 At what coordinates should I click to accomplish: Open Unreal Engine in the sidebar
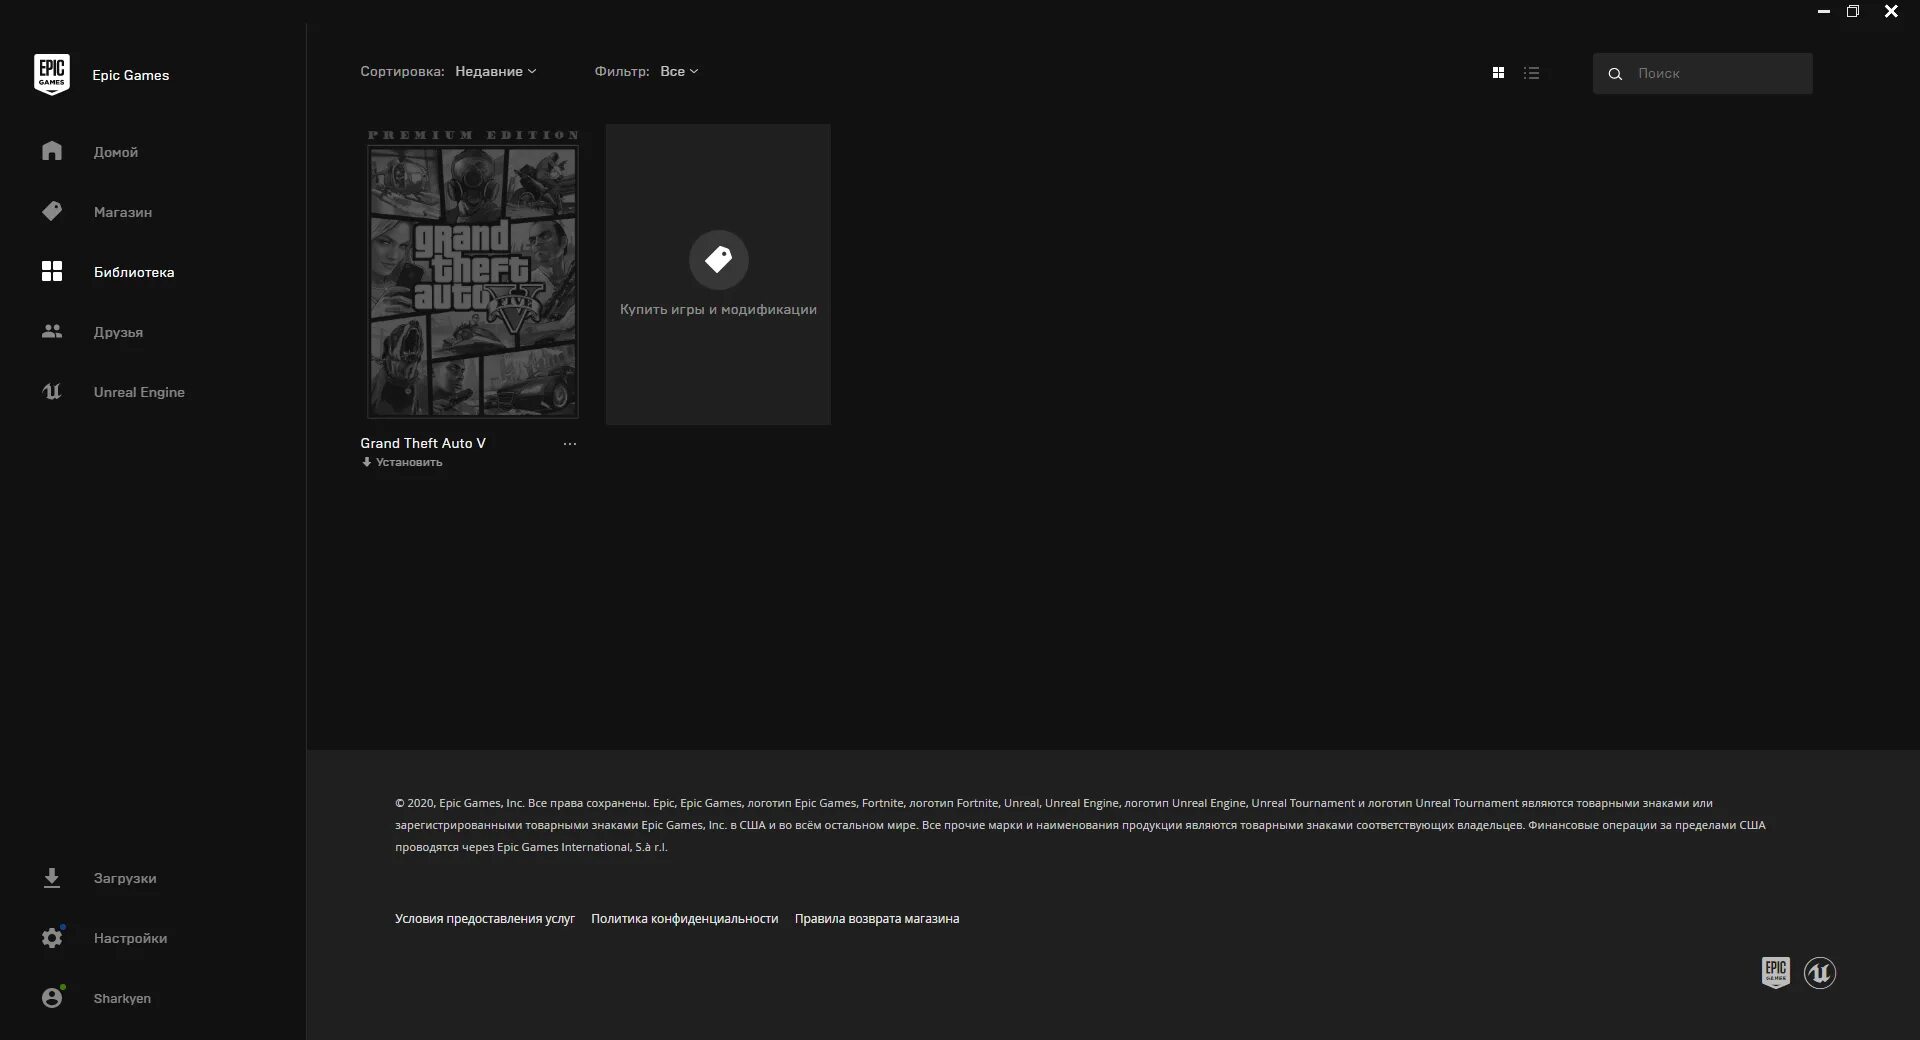coord(139,392)
